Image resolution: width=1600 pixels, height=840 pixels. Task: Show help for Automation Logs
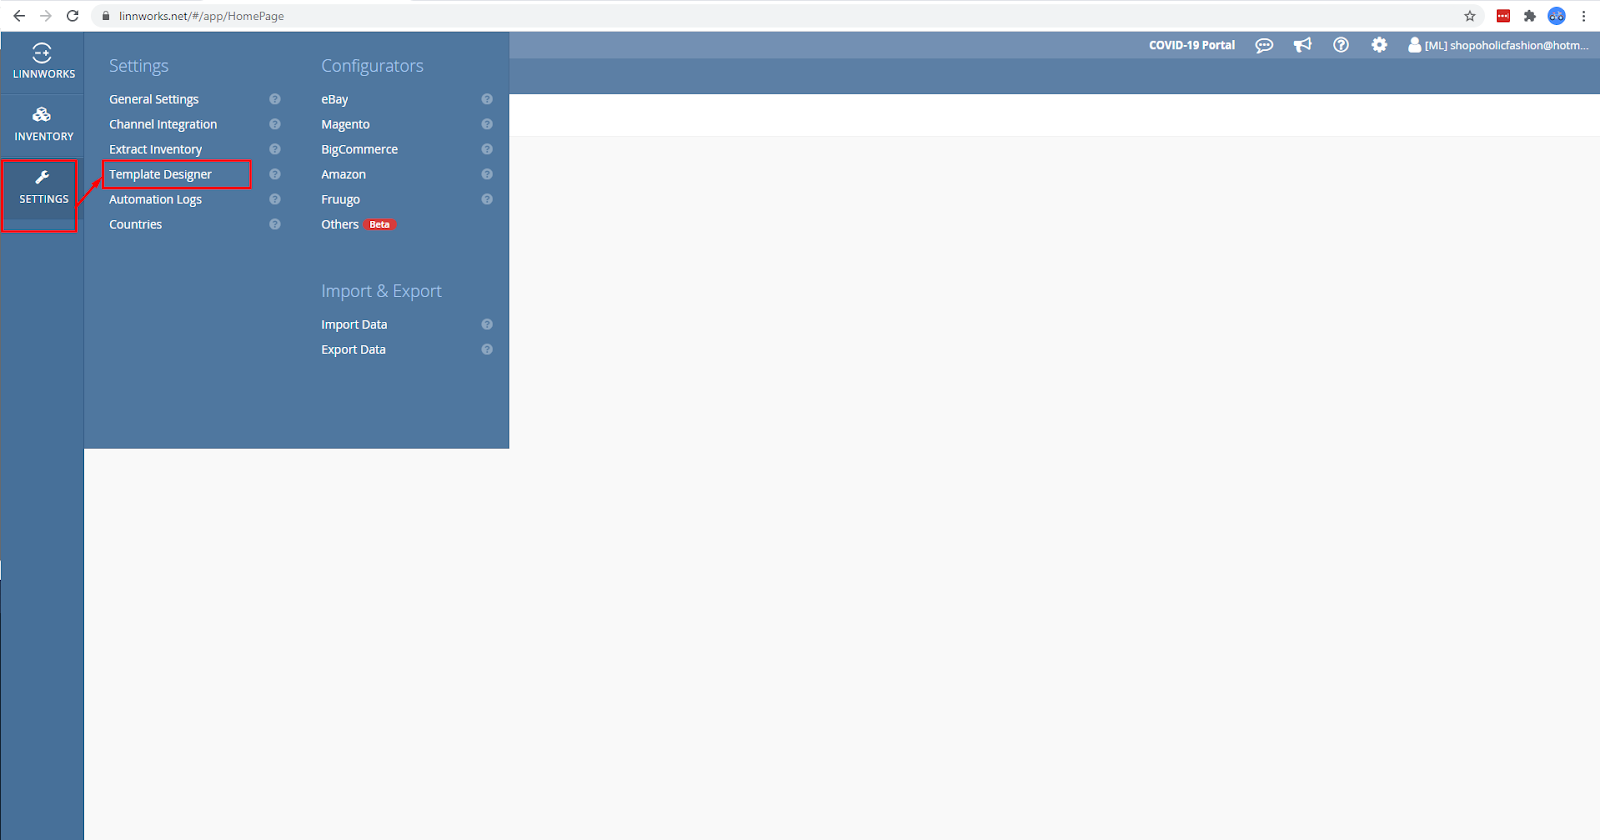(275, 199)
